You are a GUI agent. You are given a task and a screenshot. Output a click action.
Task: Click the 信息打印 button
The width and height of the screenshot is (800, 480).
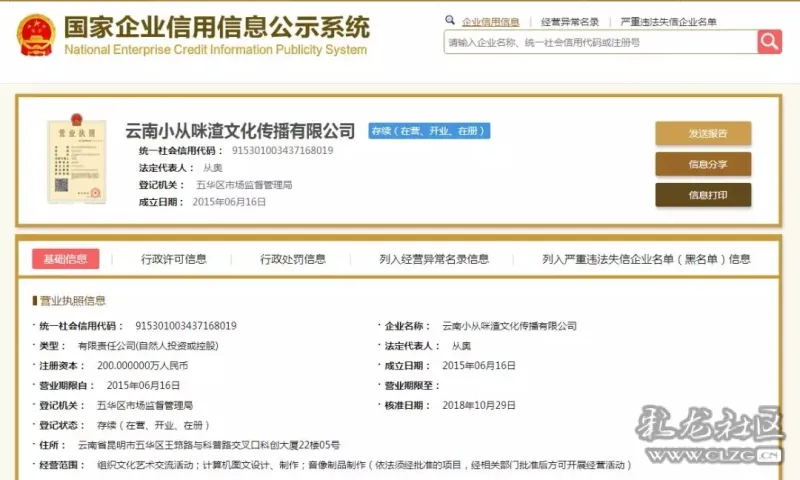[x=703, y=195]
